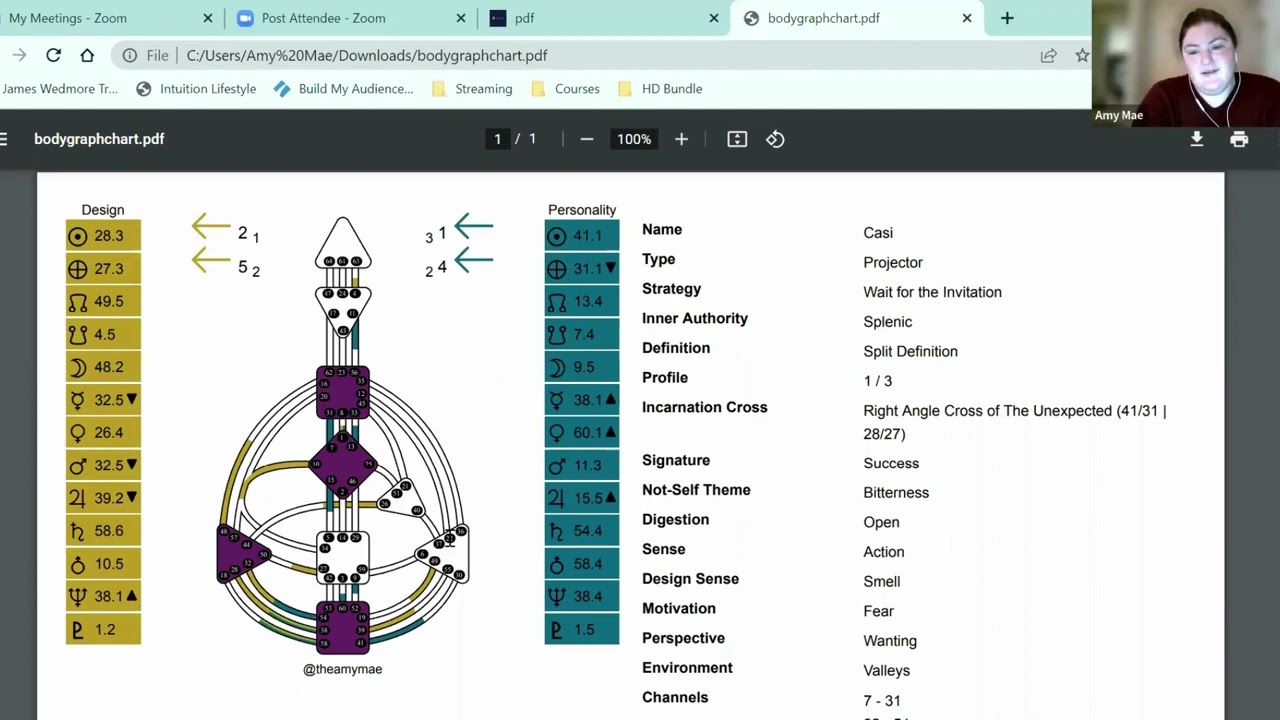Click the Personality Pluto 1.5 cell
This screenshot has height=720, width=1280.
(582, 630)
